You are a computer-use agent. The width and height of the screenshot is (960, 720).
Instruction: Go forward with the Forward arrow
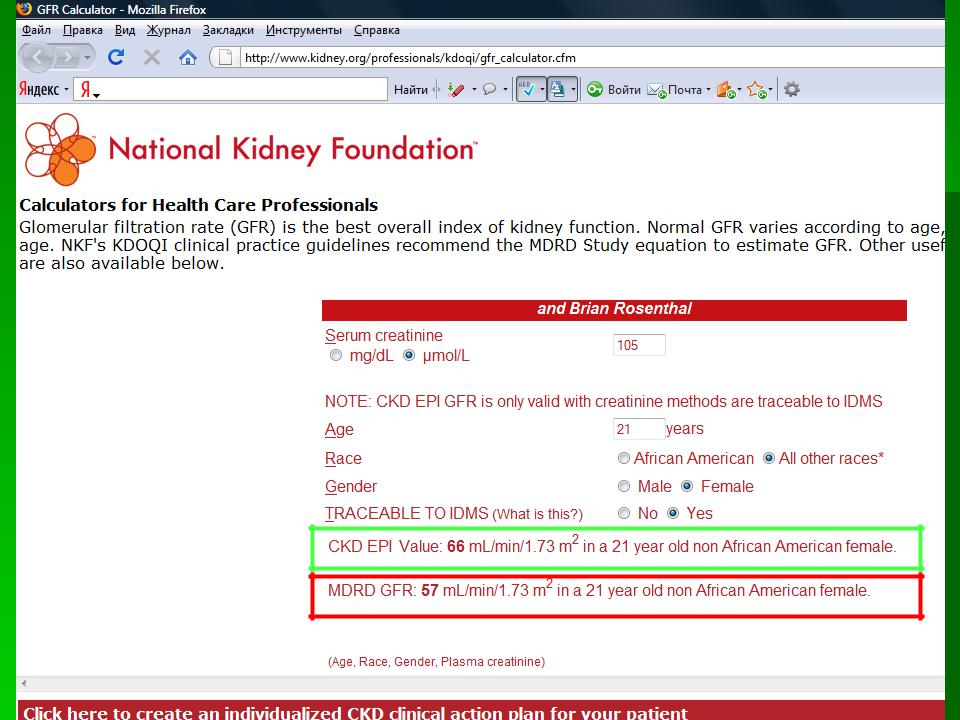(x=67, y=58)
